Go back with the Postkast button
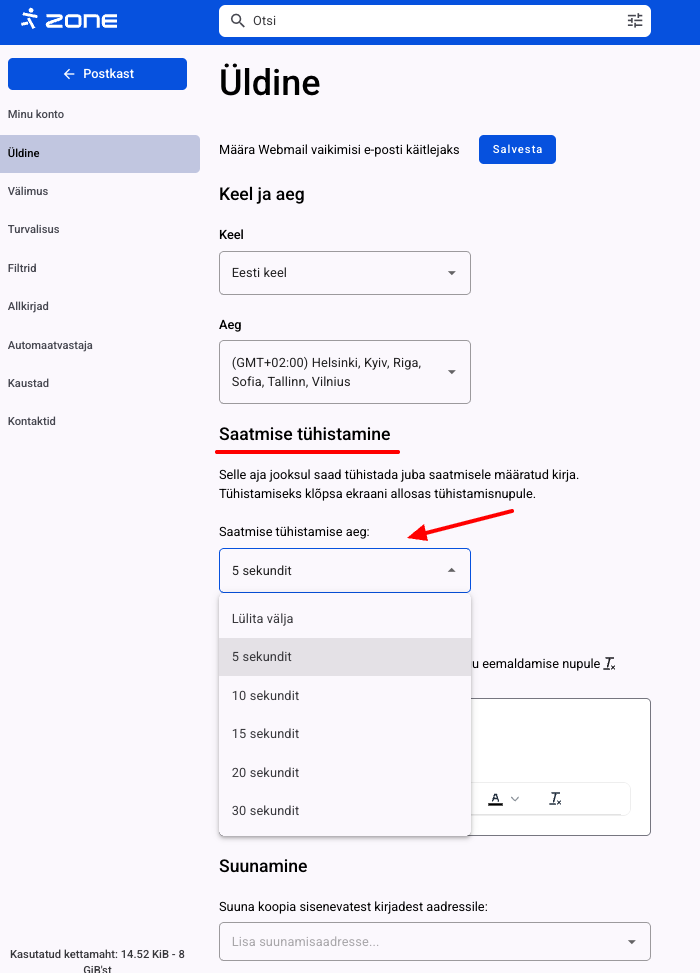This screenshot has height=973, width=700. tap(97, 74)
